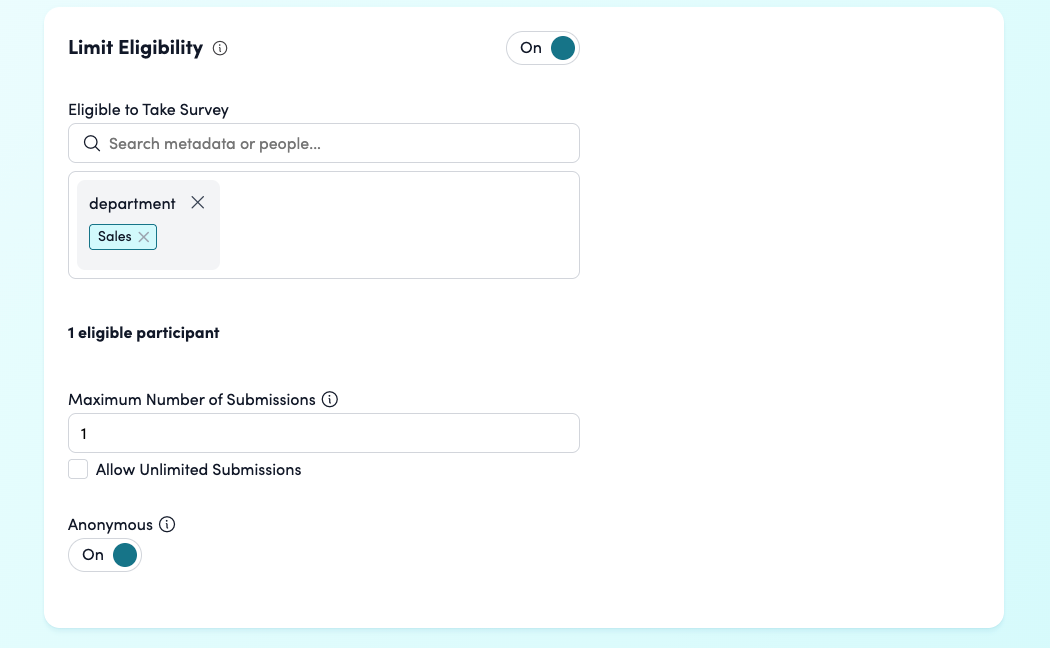Click the Anonymous label text
Viewport: 1050px width, 648px height.
tap(110, 525)
